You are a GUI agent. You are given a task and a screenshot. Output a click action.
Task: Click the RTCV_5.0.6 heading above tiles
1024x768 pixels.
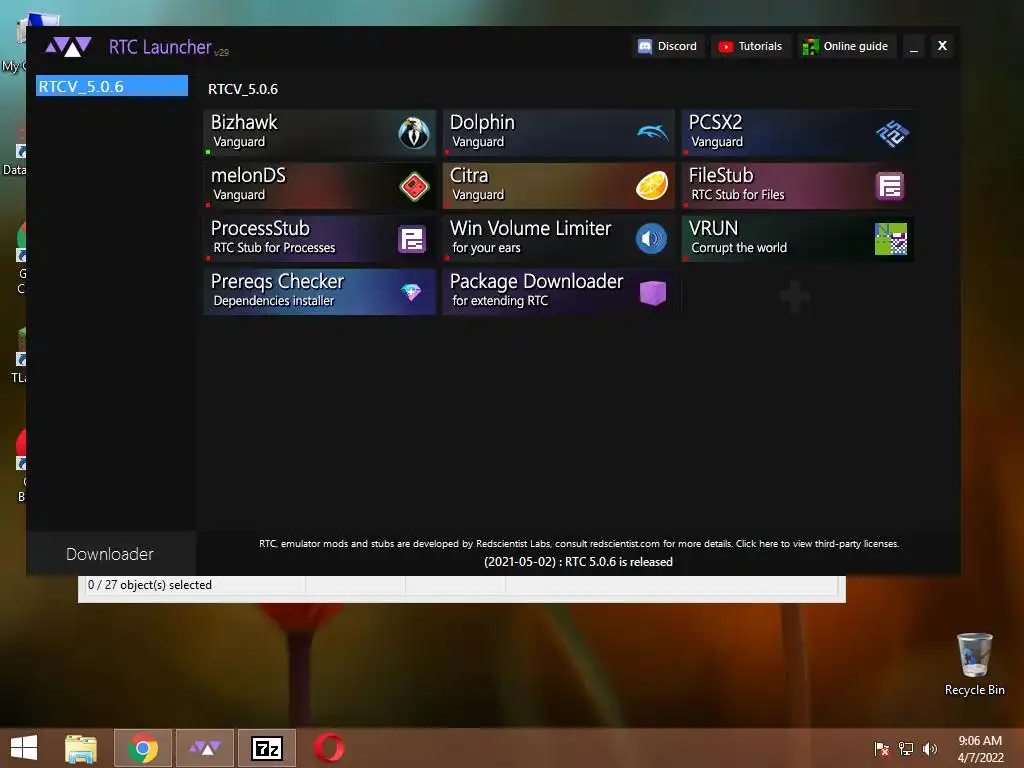pos(243,89)
